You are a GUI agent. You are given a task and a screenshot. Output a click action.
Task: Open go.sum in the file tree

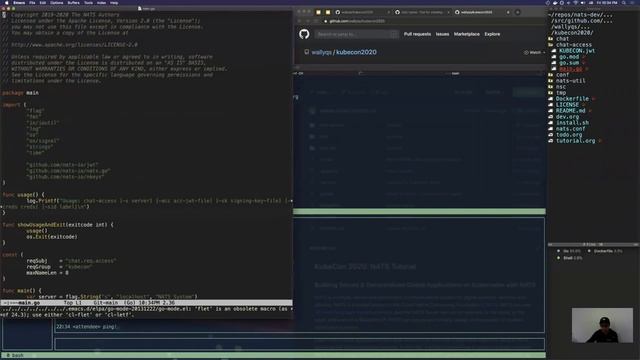[x=569, y=63]
